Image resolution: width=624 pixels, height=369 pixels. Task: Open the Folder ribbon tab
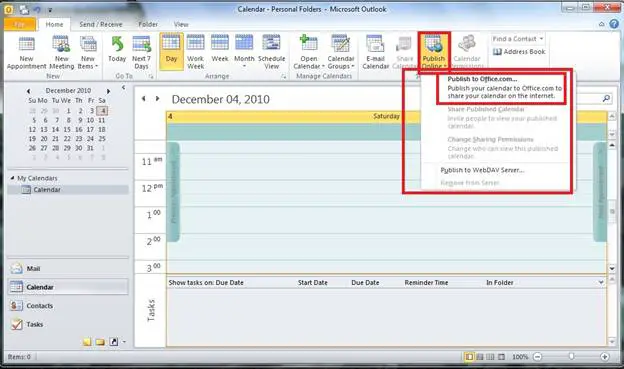[x=148, y=24]
